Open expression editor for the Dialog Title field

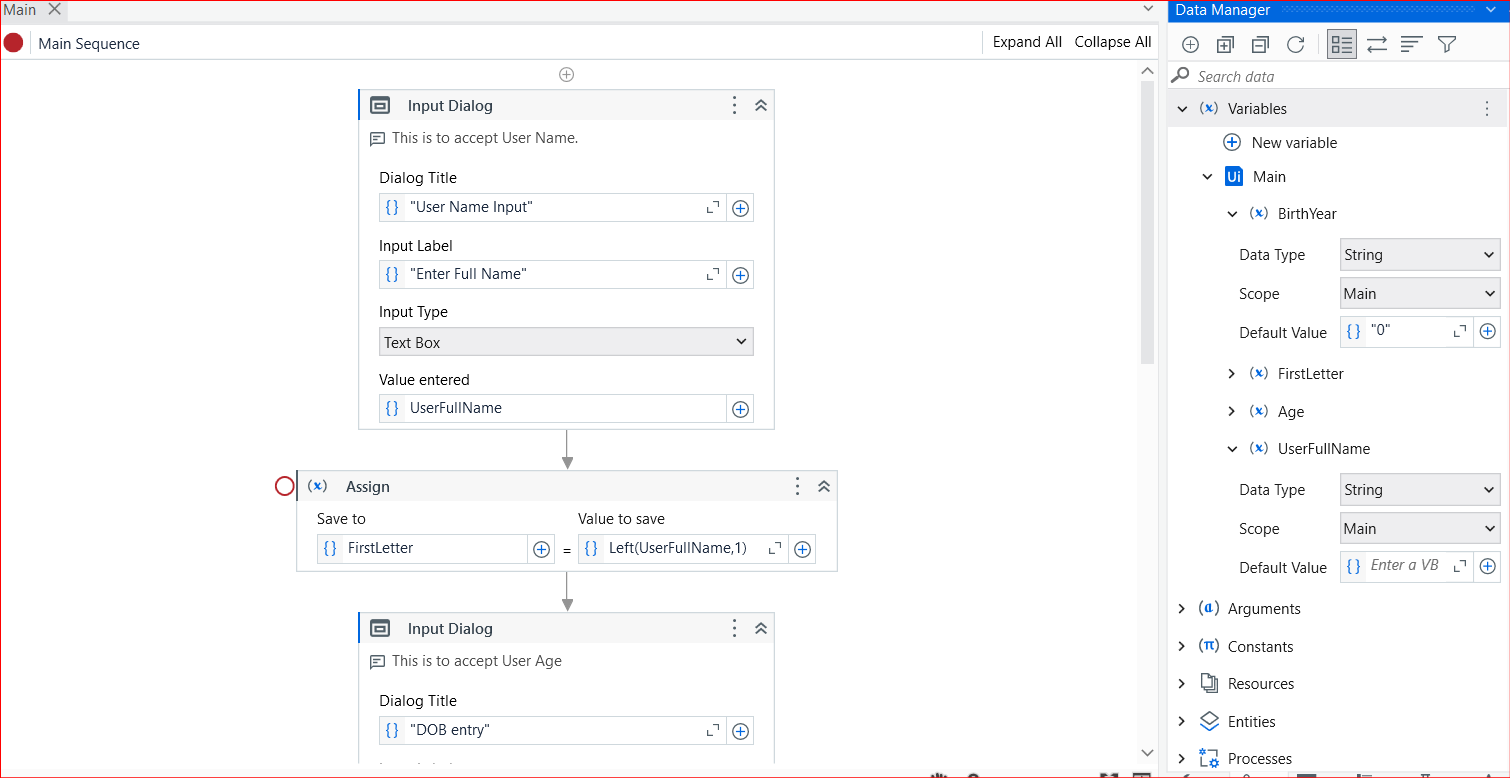pyautogui.click(x=713, y=207)
